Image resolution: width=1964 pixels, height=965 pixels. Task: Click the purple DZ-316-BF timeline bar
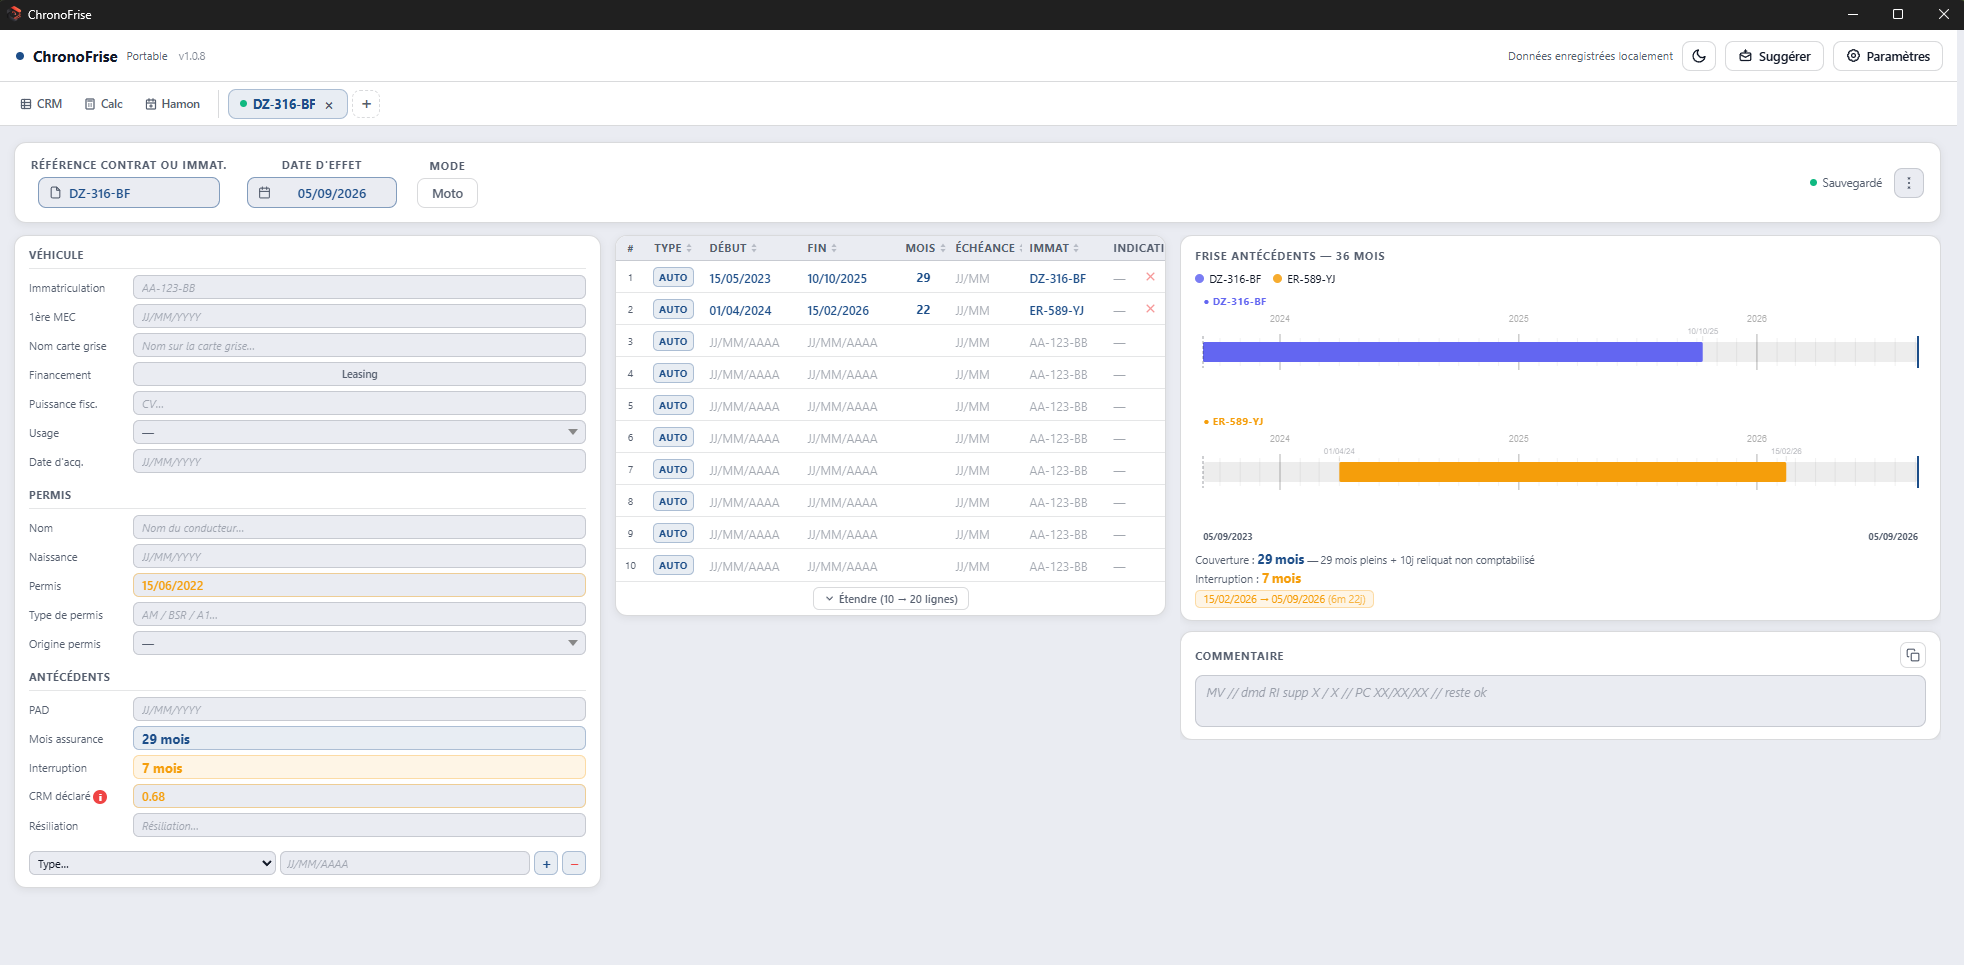pos(1452,352)
